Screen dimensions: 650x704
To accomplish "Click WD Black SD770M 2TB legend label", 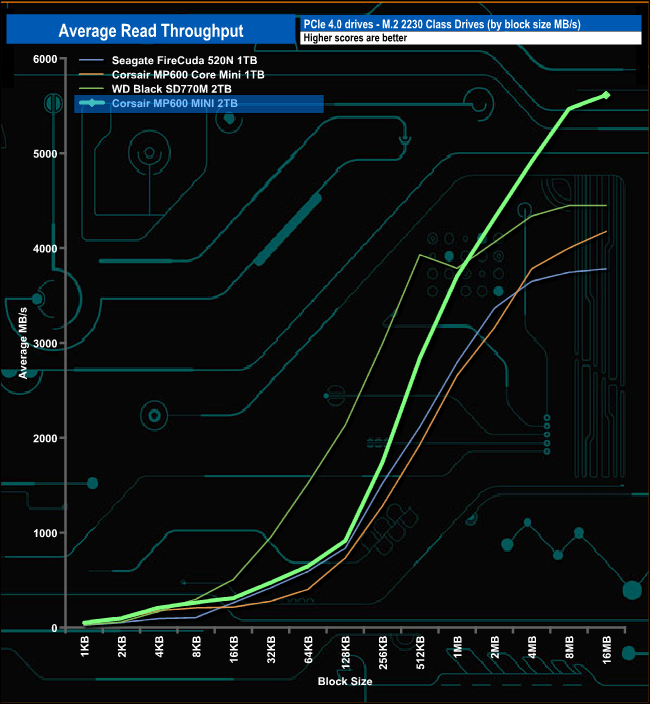I will pyautogui.click(x=171, y=89).
